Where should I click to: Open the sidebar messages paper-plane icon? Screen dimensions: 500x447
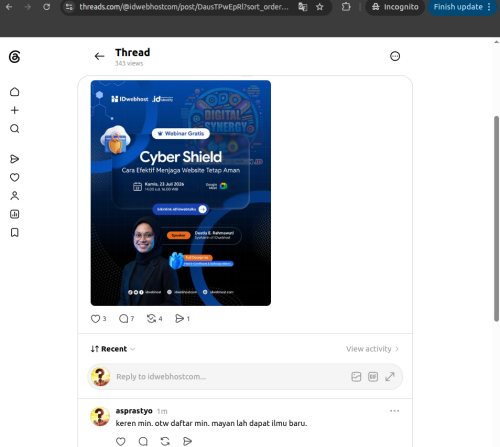pyautogui.click(x=14, y=159)
